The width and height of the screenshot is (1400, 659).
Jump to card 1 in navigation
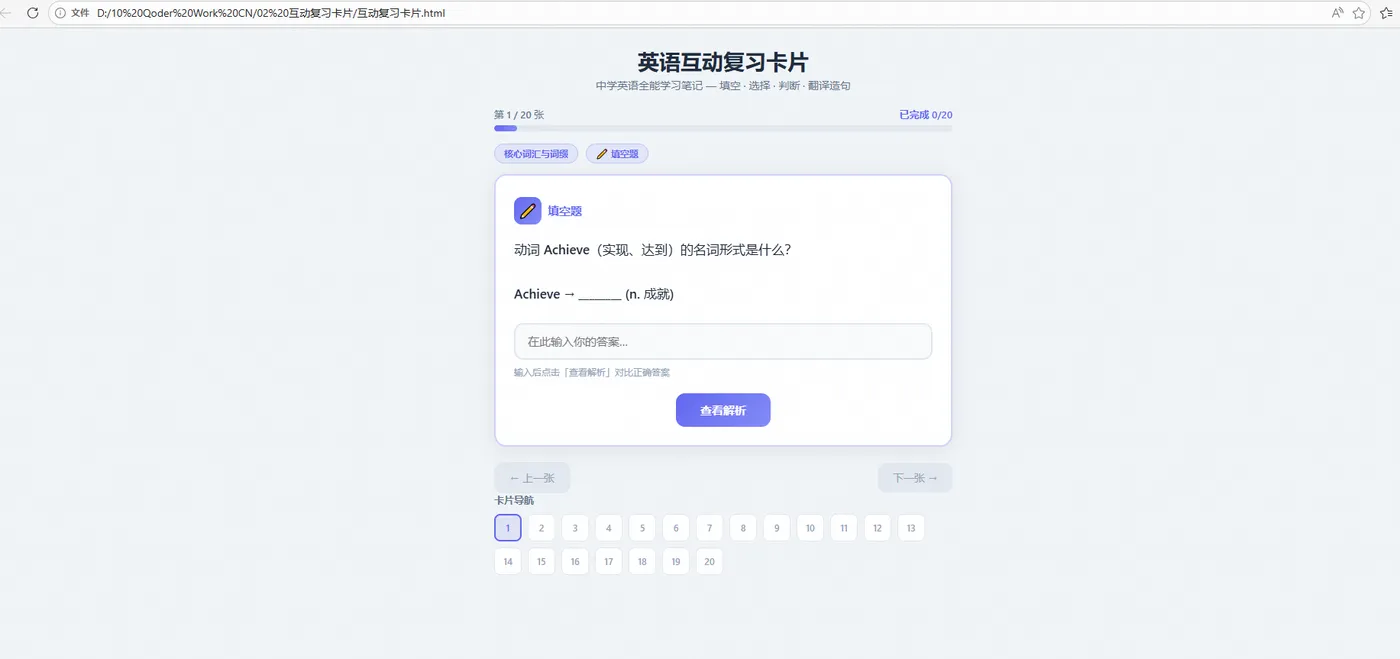(x=508, y=528)
